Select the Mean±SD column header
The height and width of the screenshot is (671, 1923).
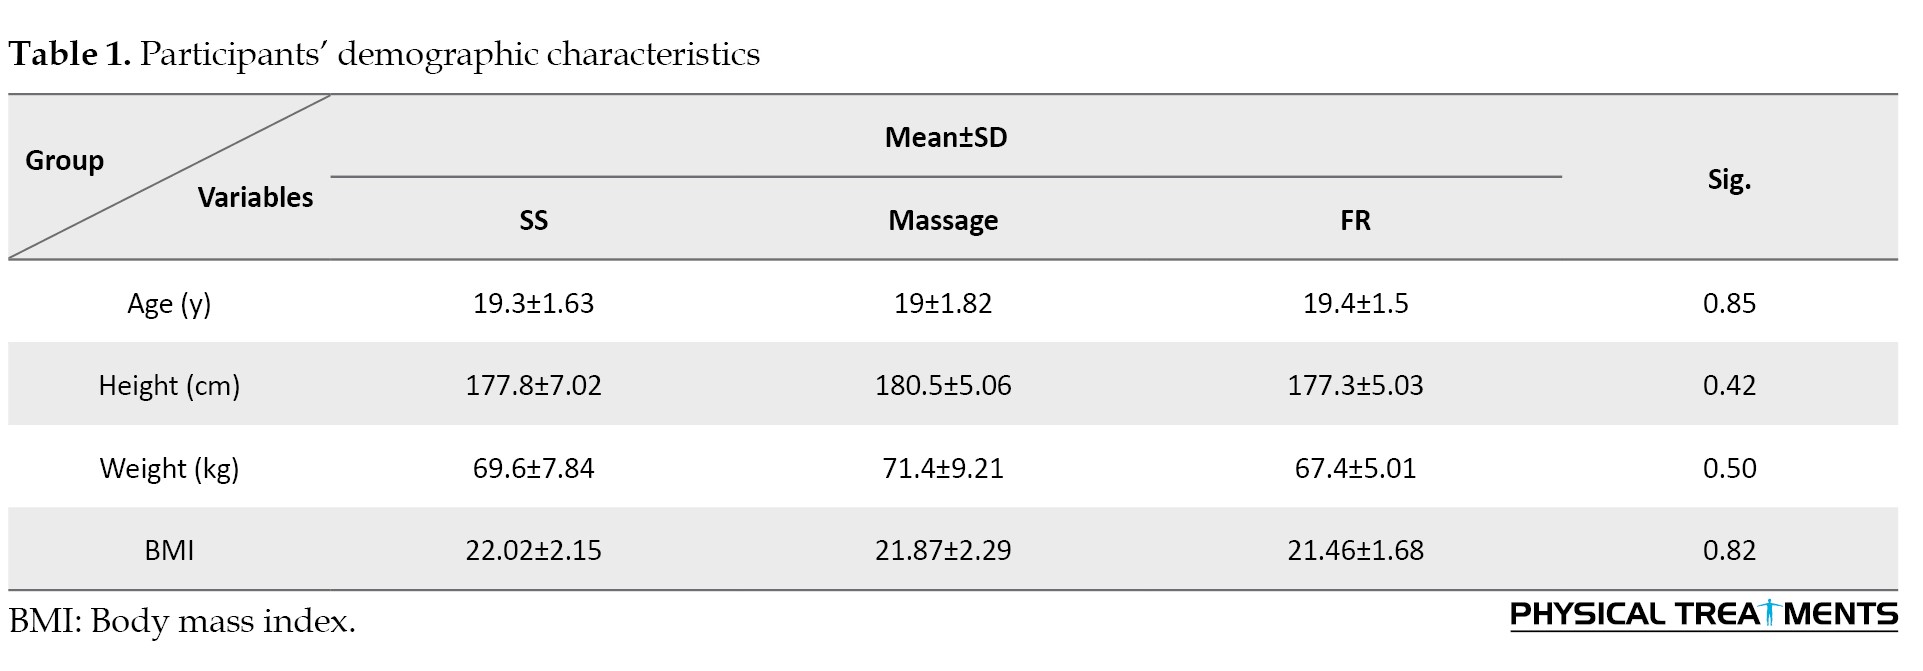946,137
